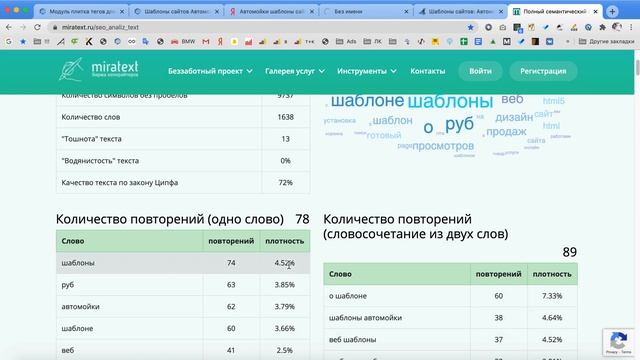This screenshot has height=360, width=640.
Task: Click the reCAPTCHA badge
Action: click(619, 342)
